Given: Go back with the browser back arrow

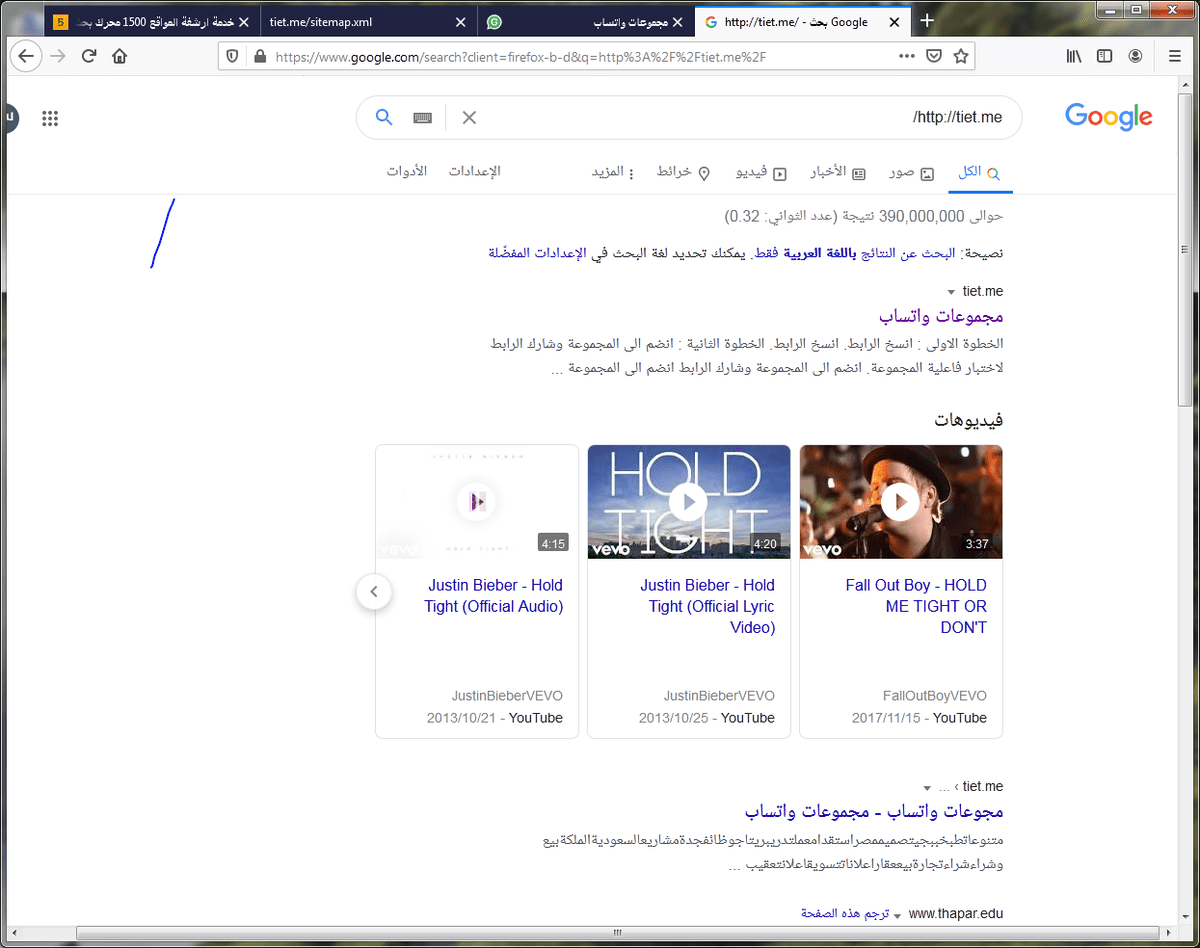Looking at the screenshot, I should click(x=27, y=57).
